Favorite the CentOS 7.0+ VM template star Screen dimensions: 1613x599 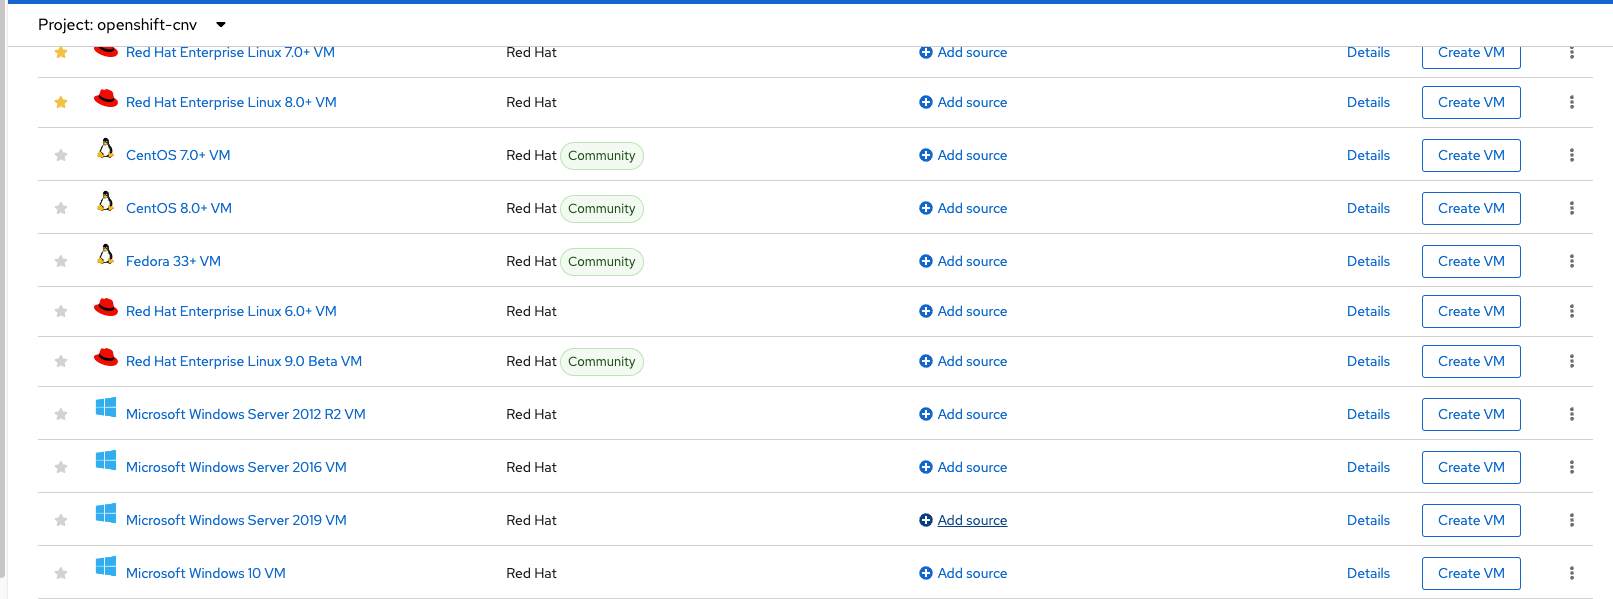[x=61, y=155]
